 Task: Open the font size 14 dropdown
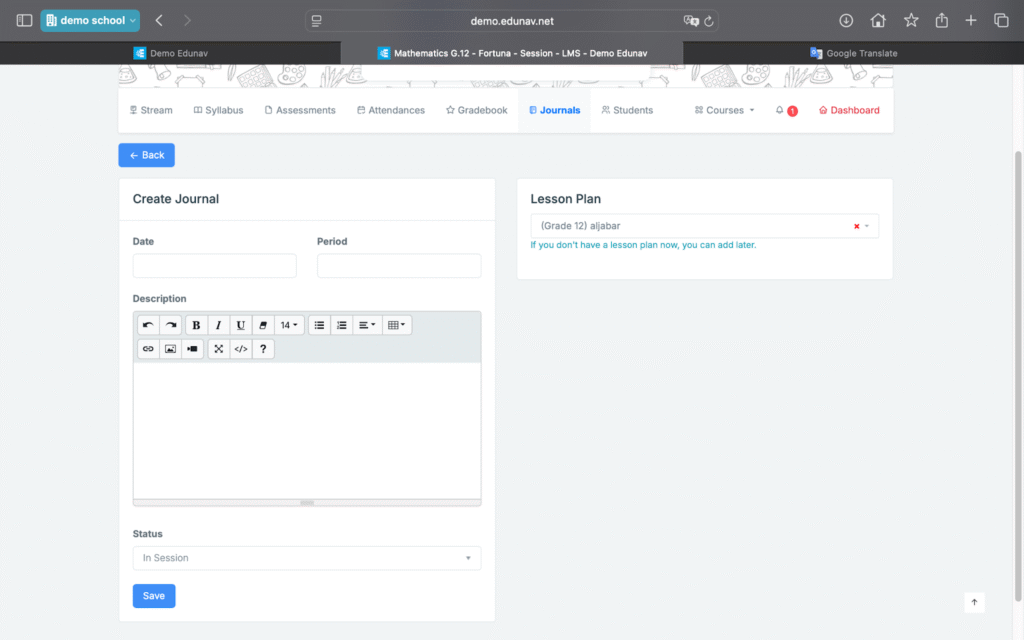point(289,325)
